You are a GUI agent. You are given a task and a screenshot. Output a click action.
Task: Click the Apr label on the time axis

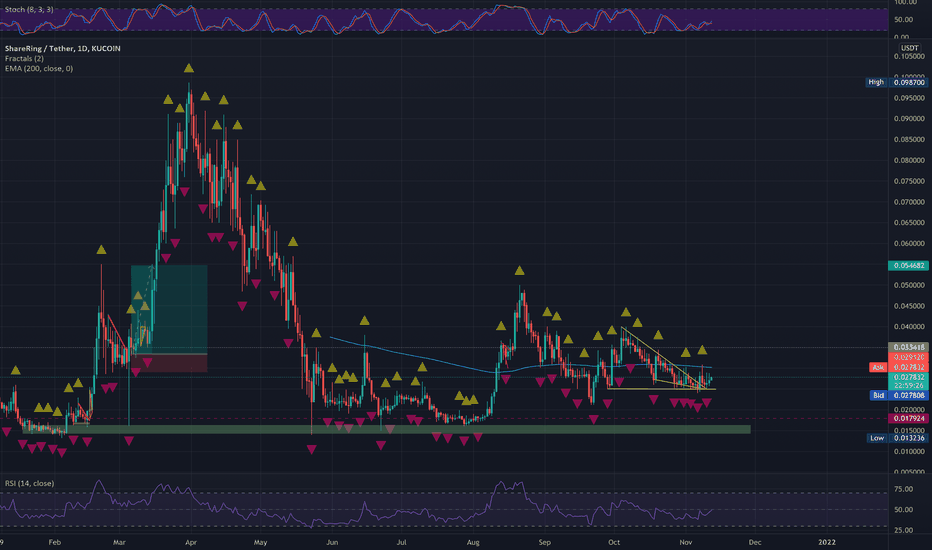190,542
